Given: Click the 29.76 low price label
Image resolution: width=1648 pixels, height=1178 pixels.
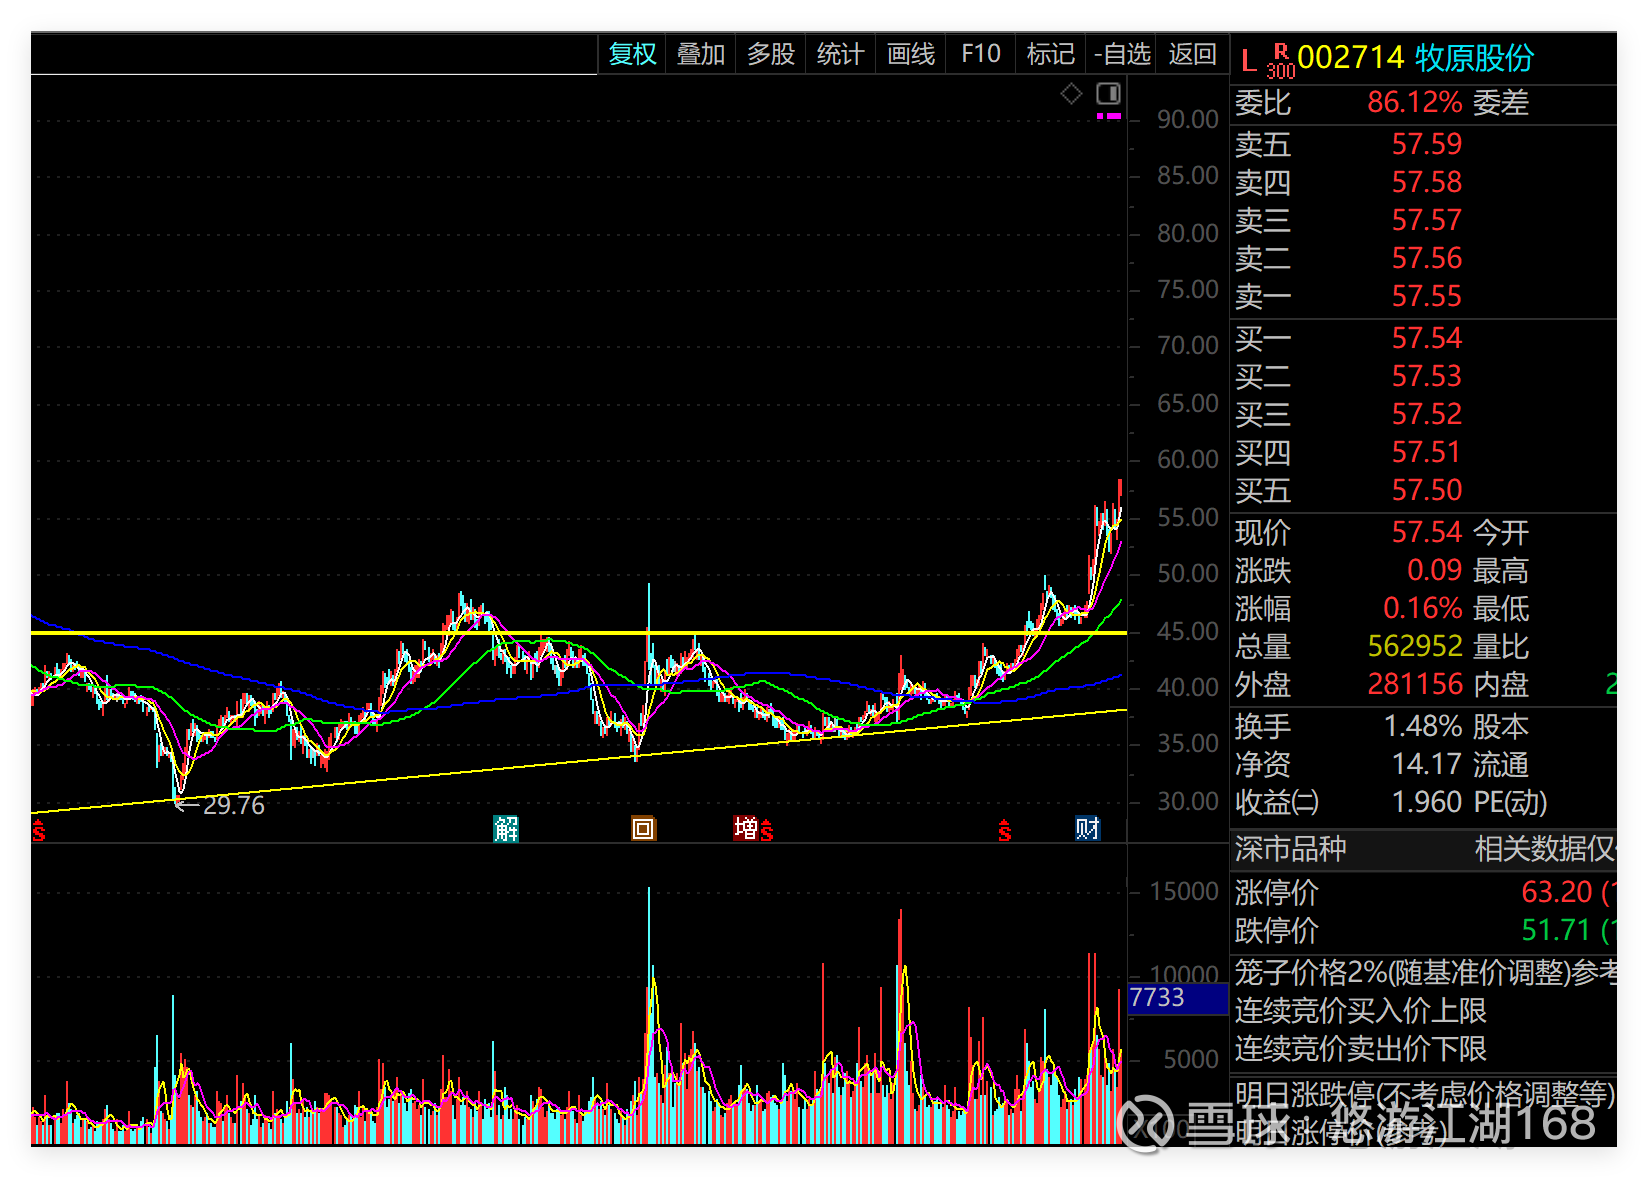Looking at the screenshot, I should click(x=234, y=805).
